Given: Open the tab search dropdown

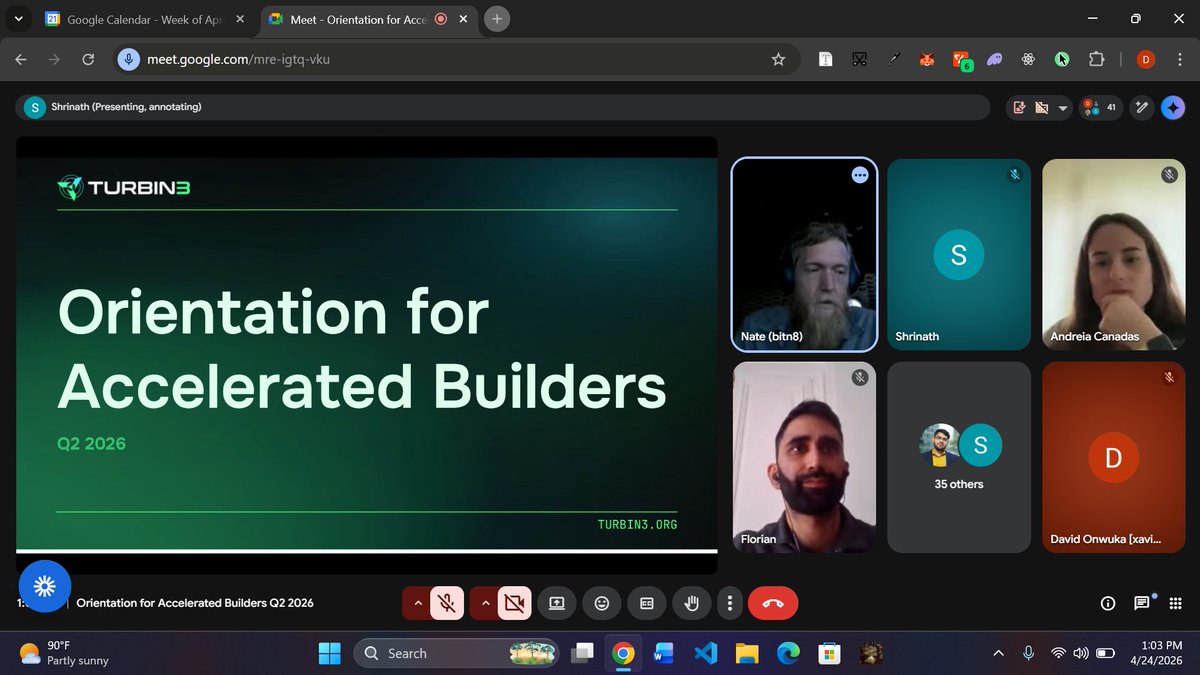Looking at the screenshot, I should click(x=18, y=19).
